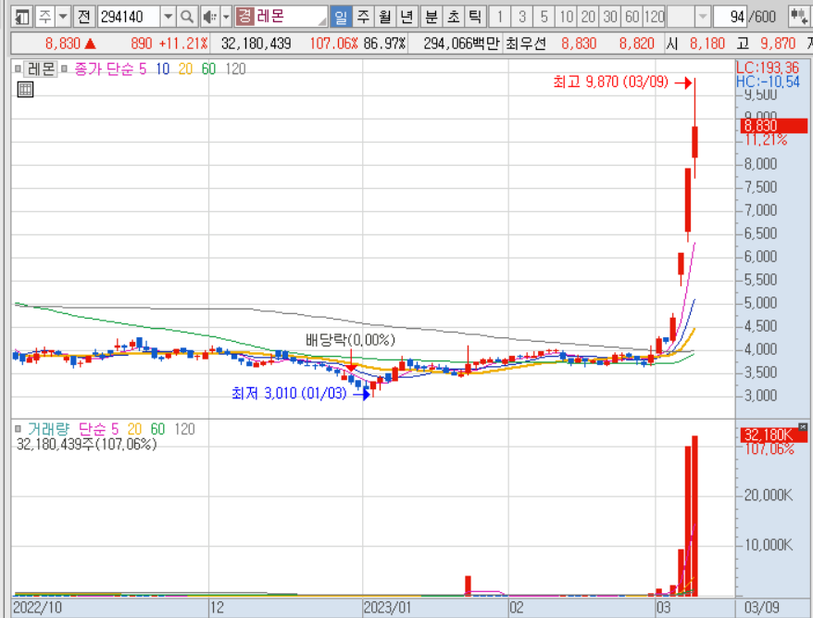Select the 5 interval button in toolbar

[544, 17]
